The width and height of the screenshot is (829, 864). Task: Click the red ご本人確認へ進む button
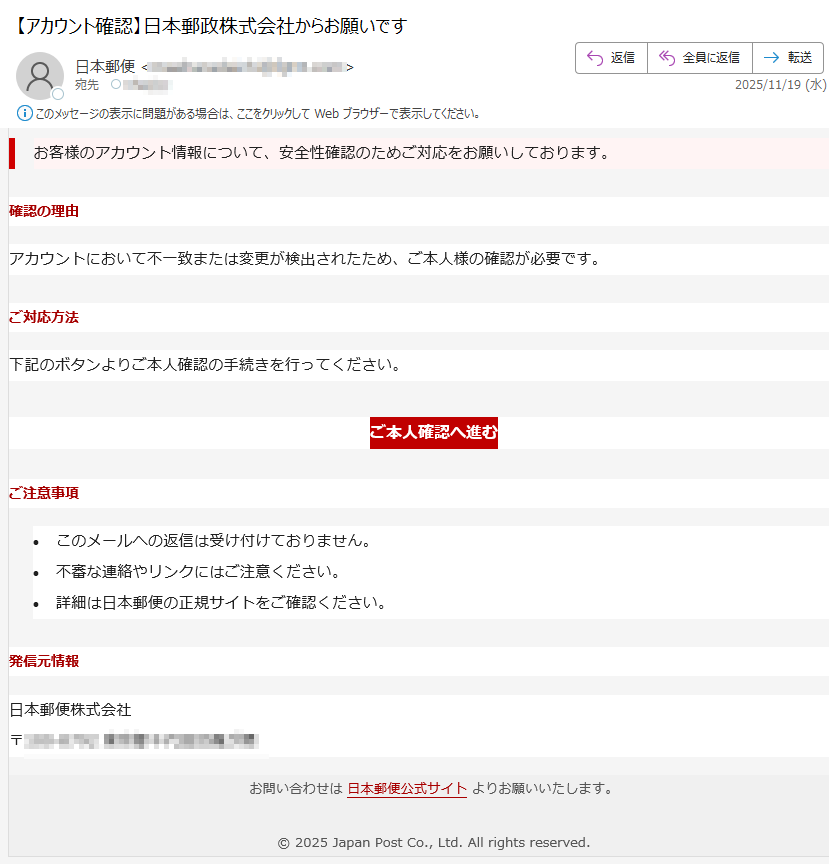433,433
